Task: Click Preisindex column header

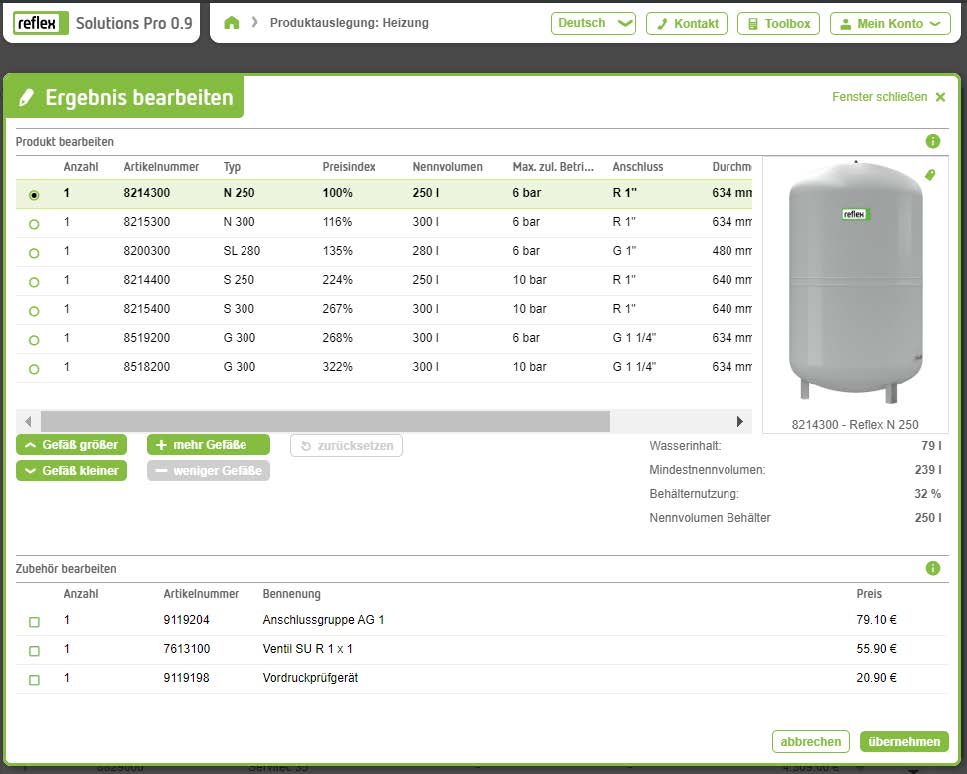Action: coord(349,167)
